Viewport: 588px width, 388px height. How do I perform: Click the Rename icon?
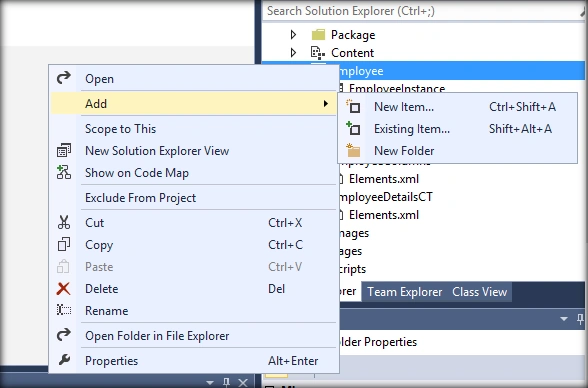click(64, 310)
